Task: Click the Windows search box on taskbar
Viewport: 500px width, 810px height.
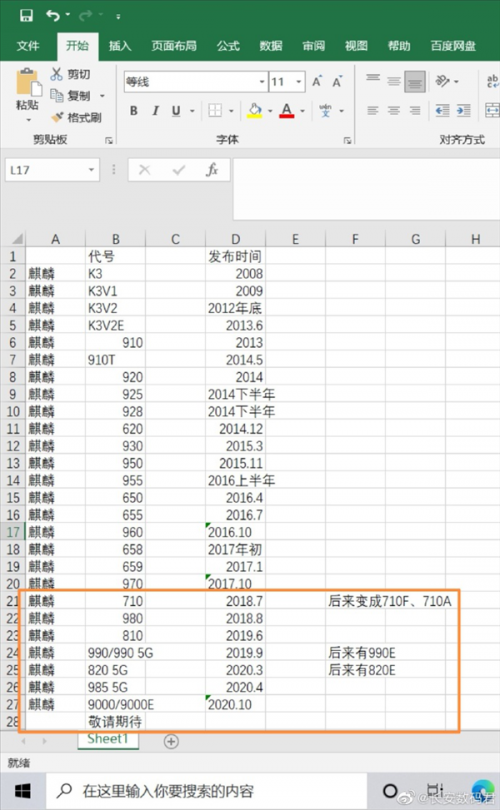Action: [x=207, y=791]
